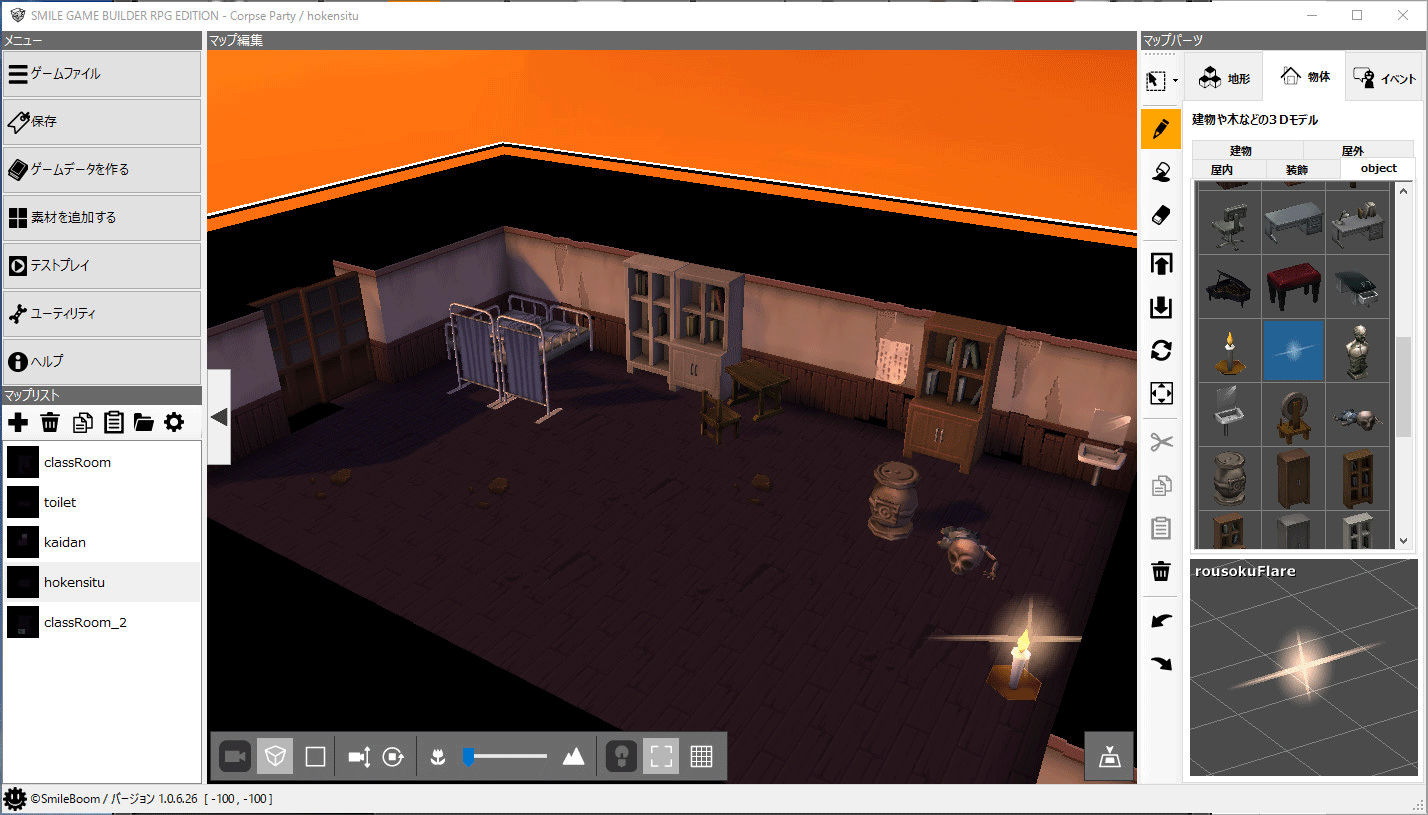
Task: Open the ユーティリティ button
Action: (x=102, y=314)
